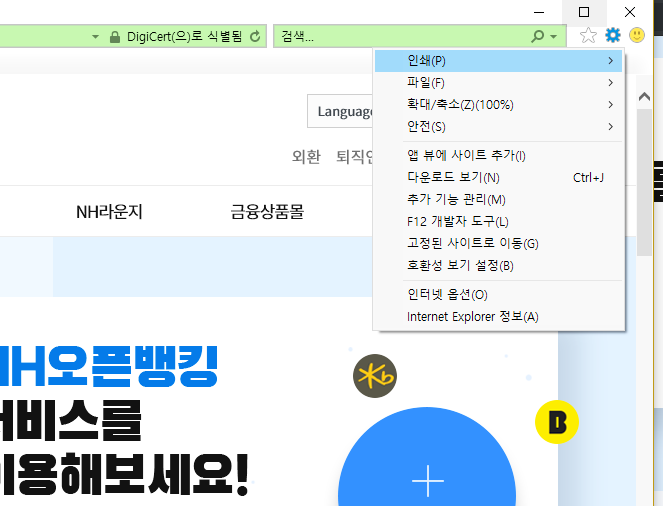
Task: Choose 추가 기능 관리(M) menu entry
Action: [x=499, y=200]
